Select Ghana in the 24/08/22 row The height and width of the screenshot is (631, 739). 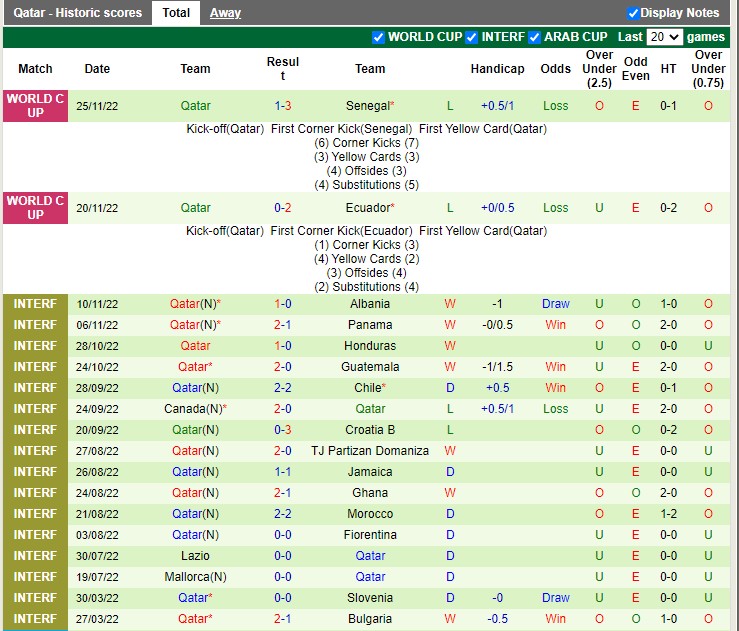pos(370,493)
